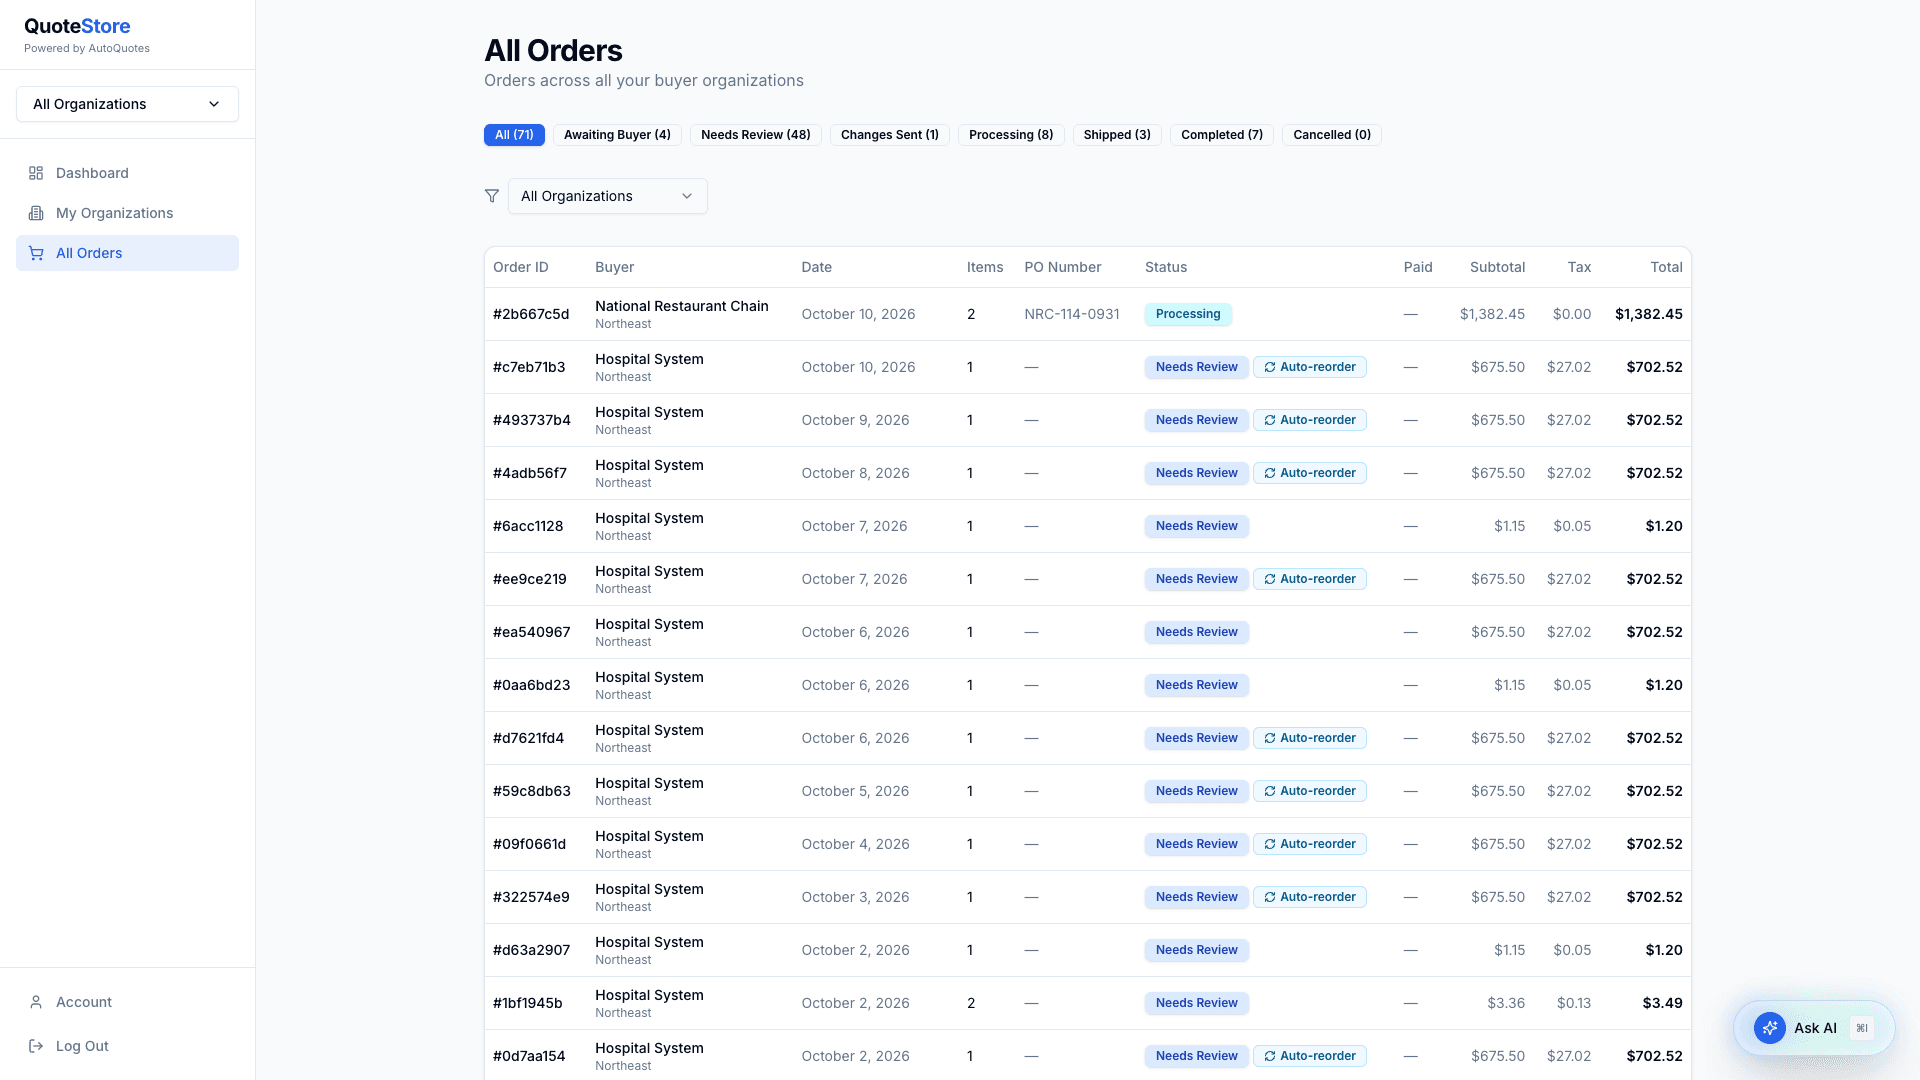Click Auto-reorder badge on order #4adb56f7
The height and width of the screenshot is (1080, 1920).
click(1310, 473)
